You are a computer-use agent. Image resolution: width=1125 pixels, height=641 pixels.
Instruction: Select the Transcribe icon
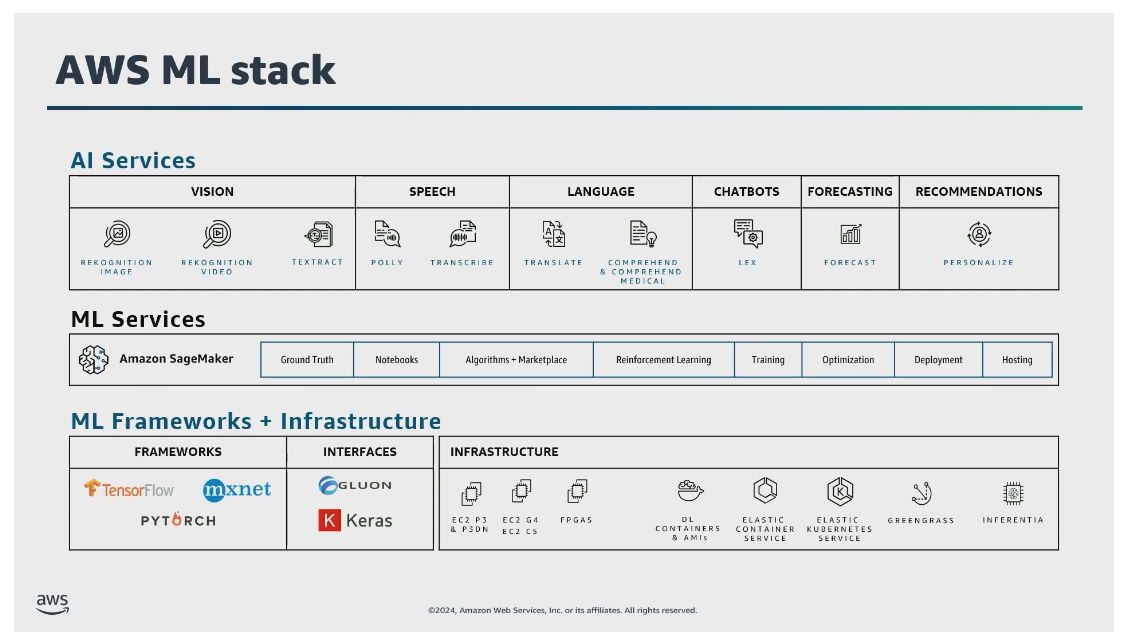[463, 234]
